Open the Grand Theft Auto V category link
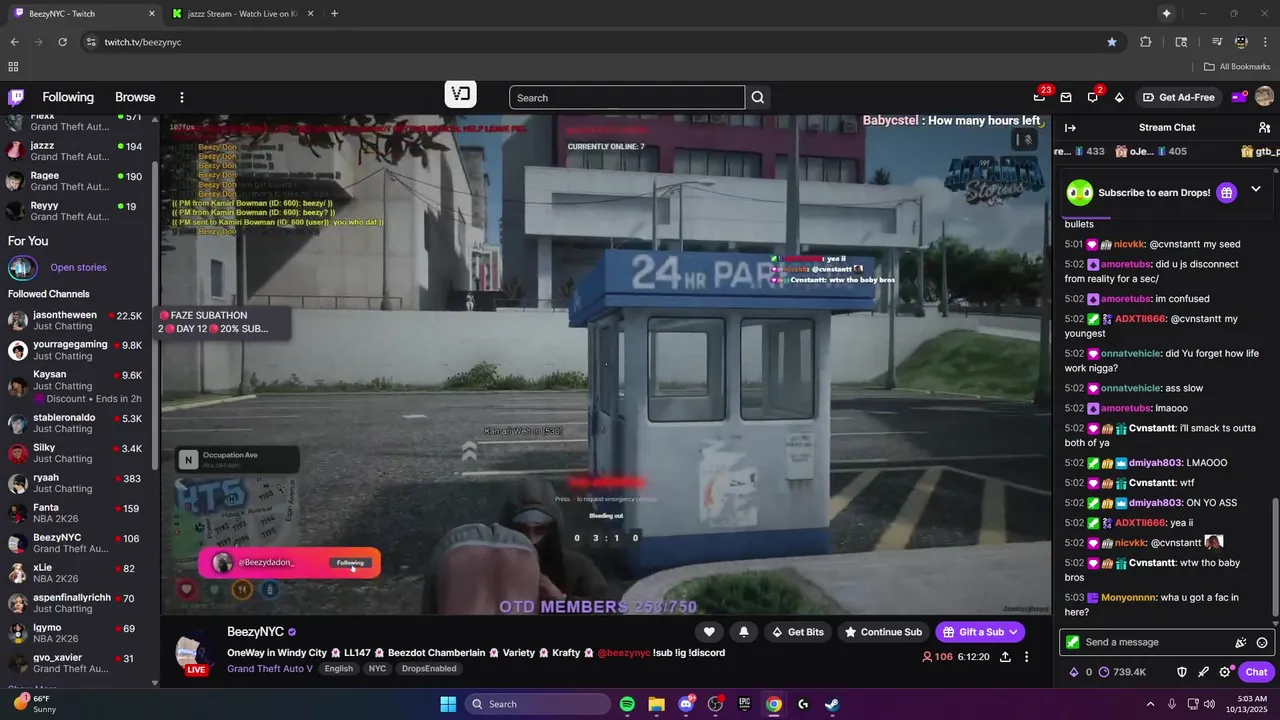 pyautogui.click(x=269, y=669)
